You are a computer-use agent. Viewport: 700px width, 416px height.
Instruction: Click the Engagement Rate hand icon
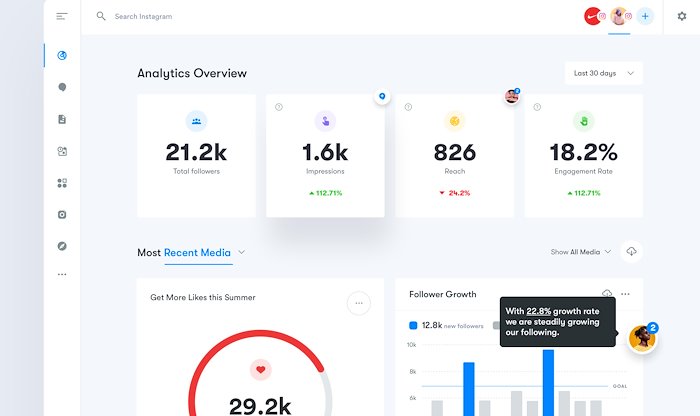click(583, 121)
